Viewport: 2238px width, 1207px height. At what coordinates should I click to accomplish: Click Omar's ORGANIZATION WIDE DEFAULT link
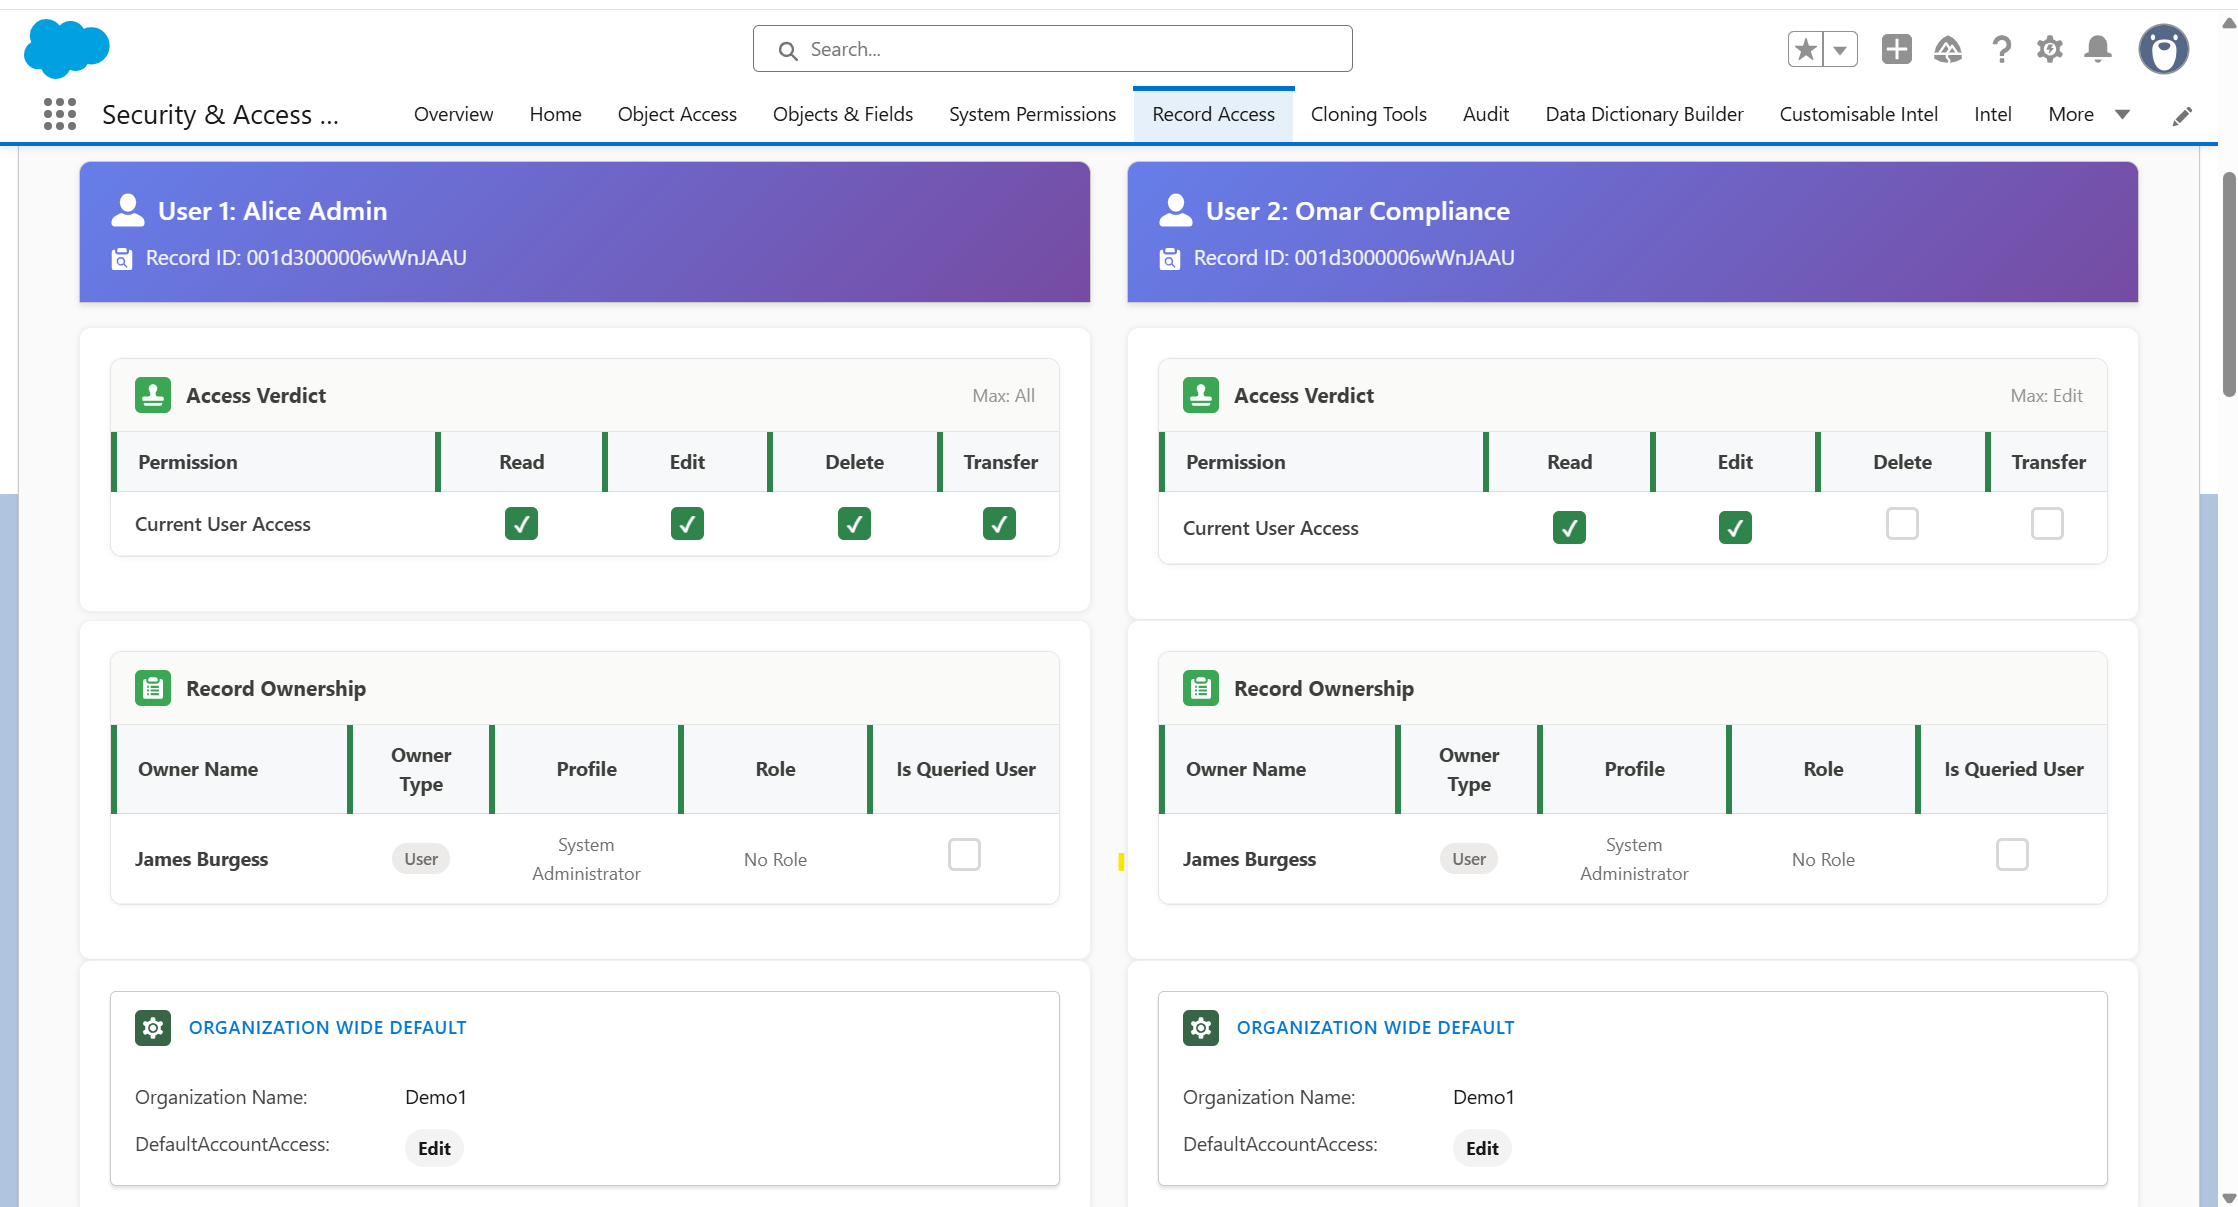1375,1027
